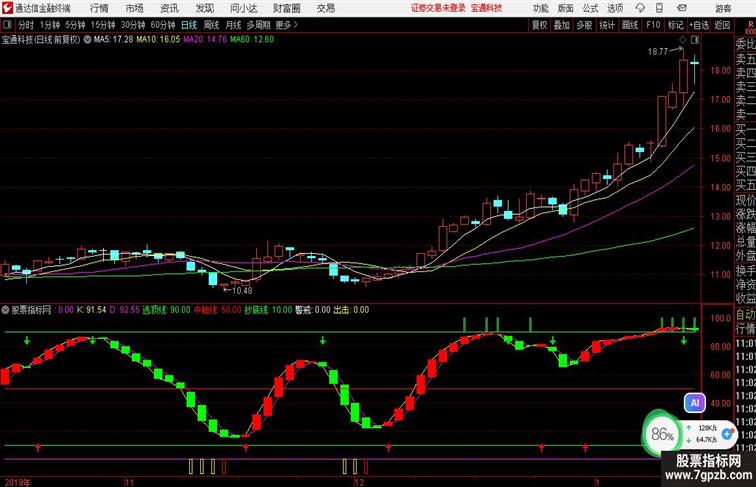Click the mobile phone icon
Image resolution: width=756 pixels, height=487 pixels.
tap(659, 8)
